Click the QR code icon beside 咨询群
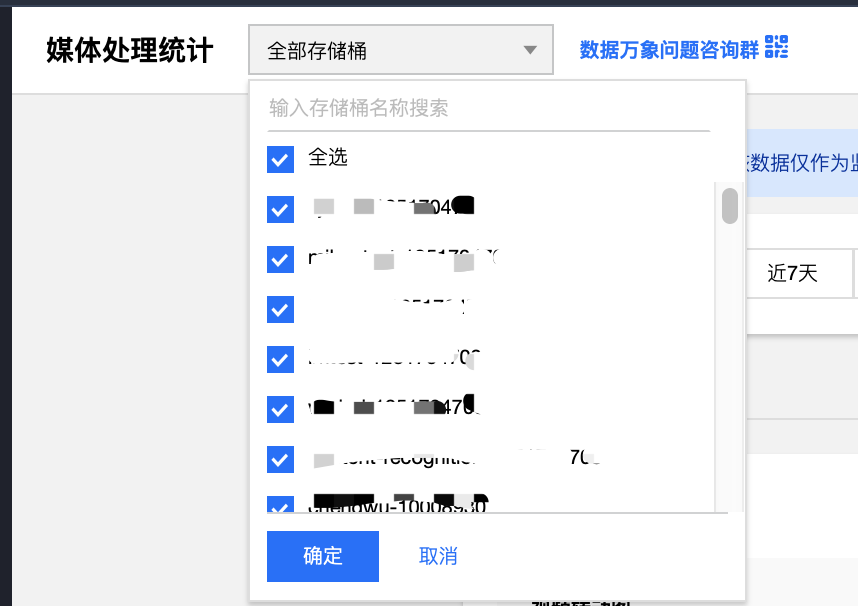Screen dimensions: 858x606 (x=776, y=47)
